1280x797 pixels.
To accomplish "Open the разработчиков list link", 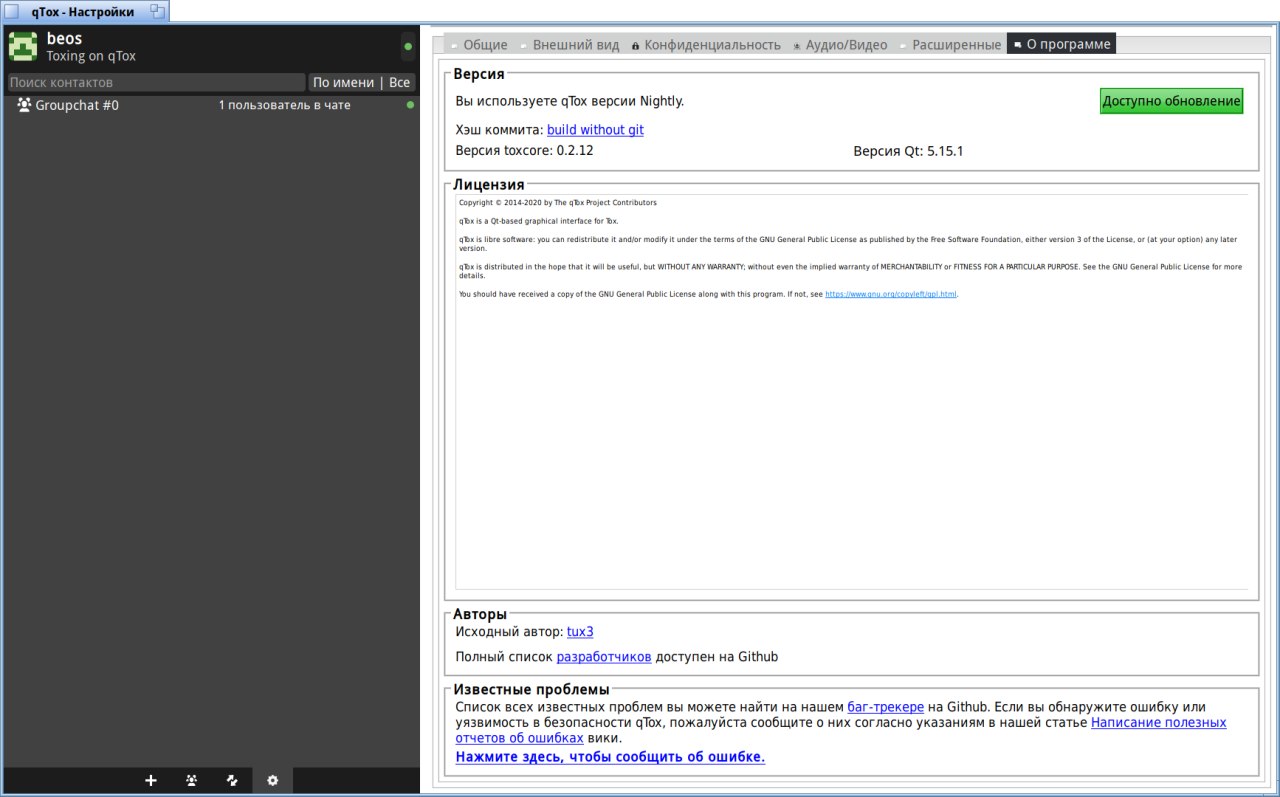I will pos(604,657).
